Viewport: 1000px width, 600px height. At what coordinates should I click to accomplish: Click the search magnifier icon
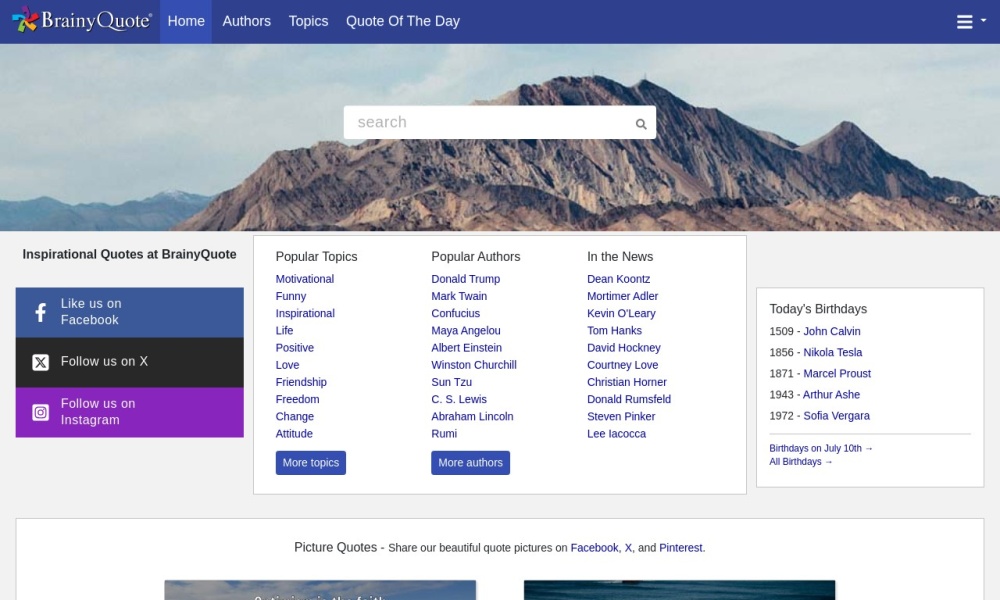641,124
